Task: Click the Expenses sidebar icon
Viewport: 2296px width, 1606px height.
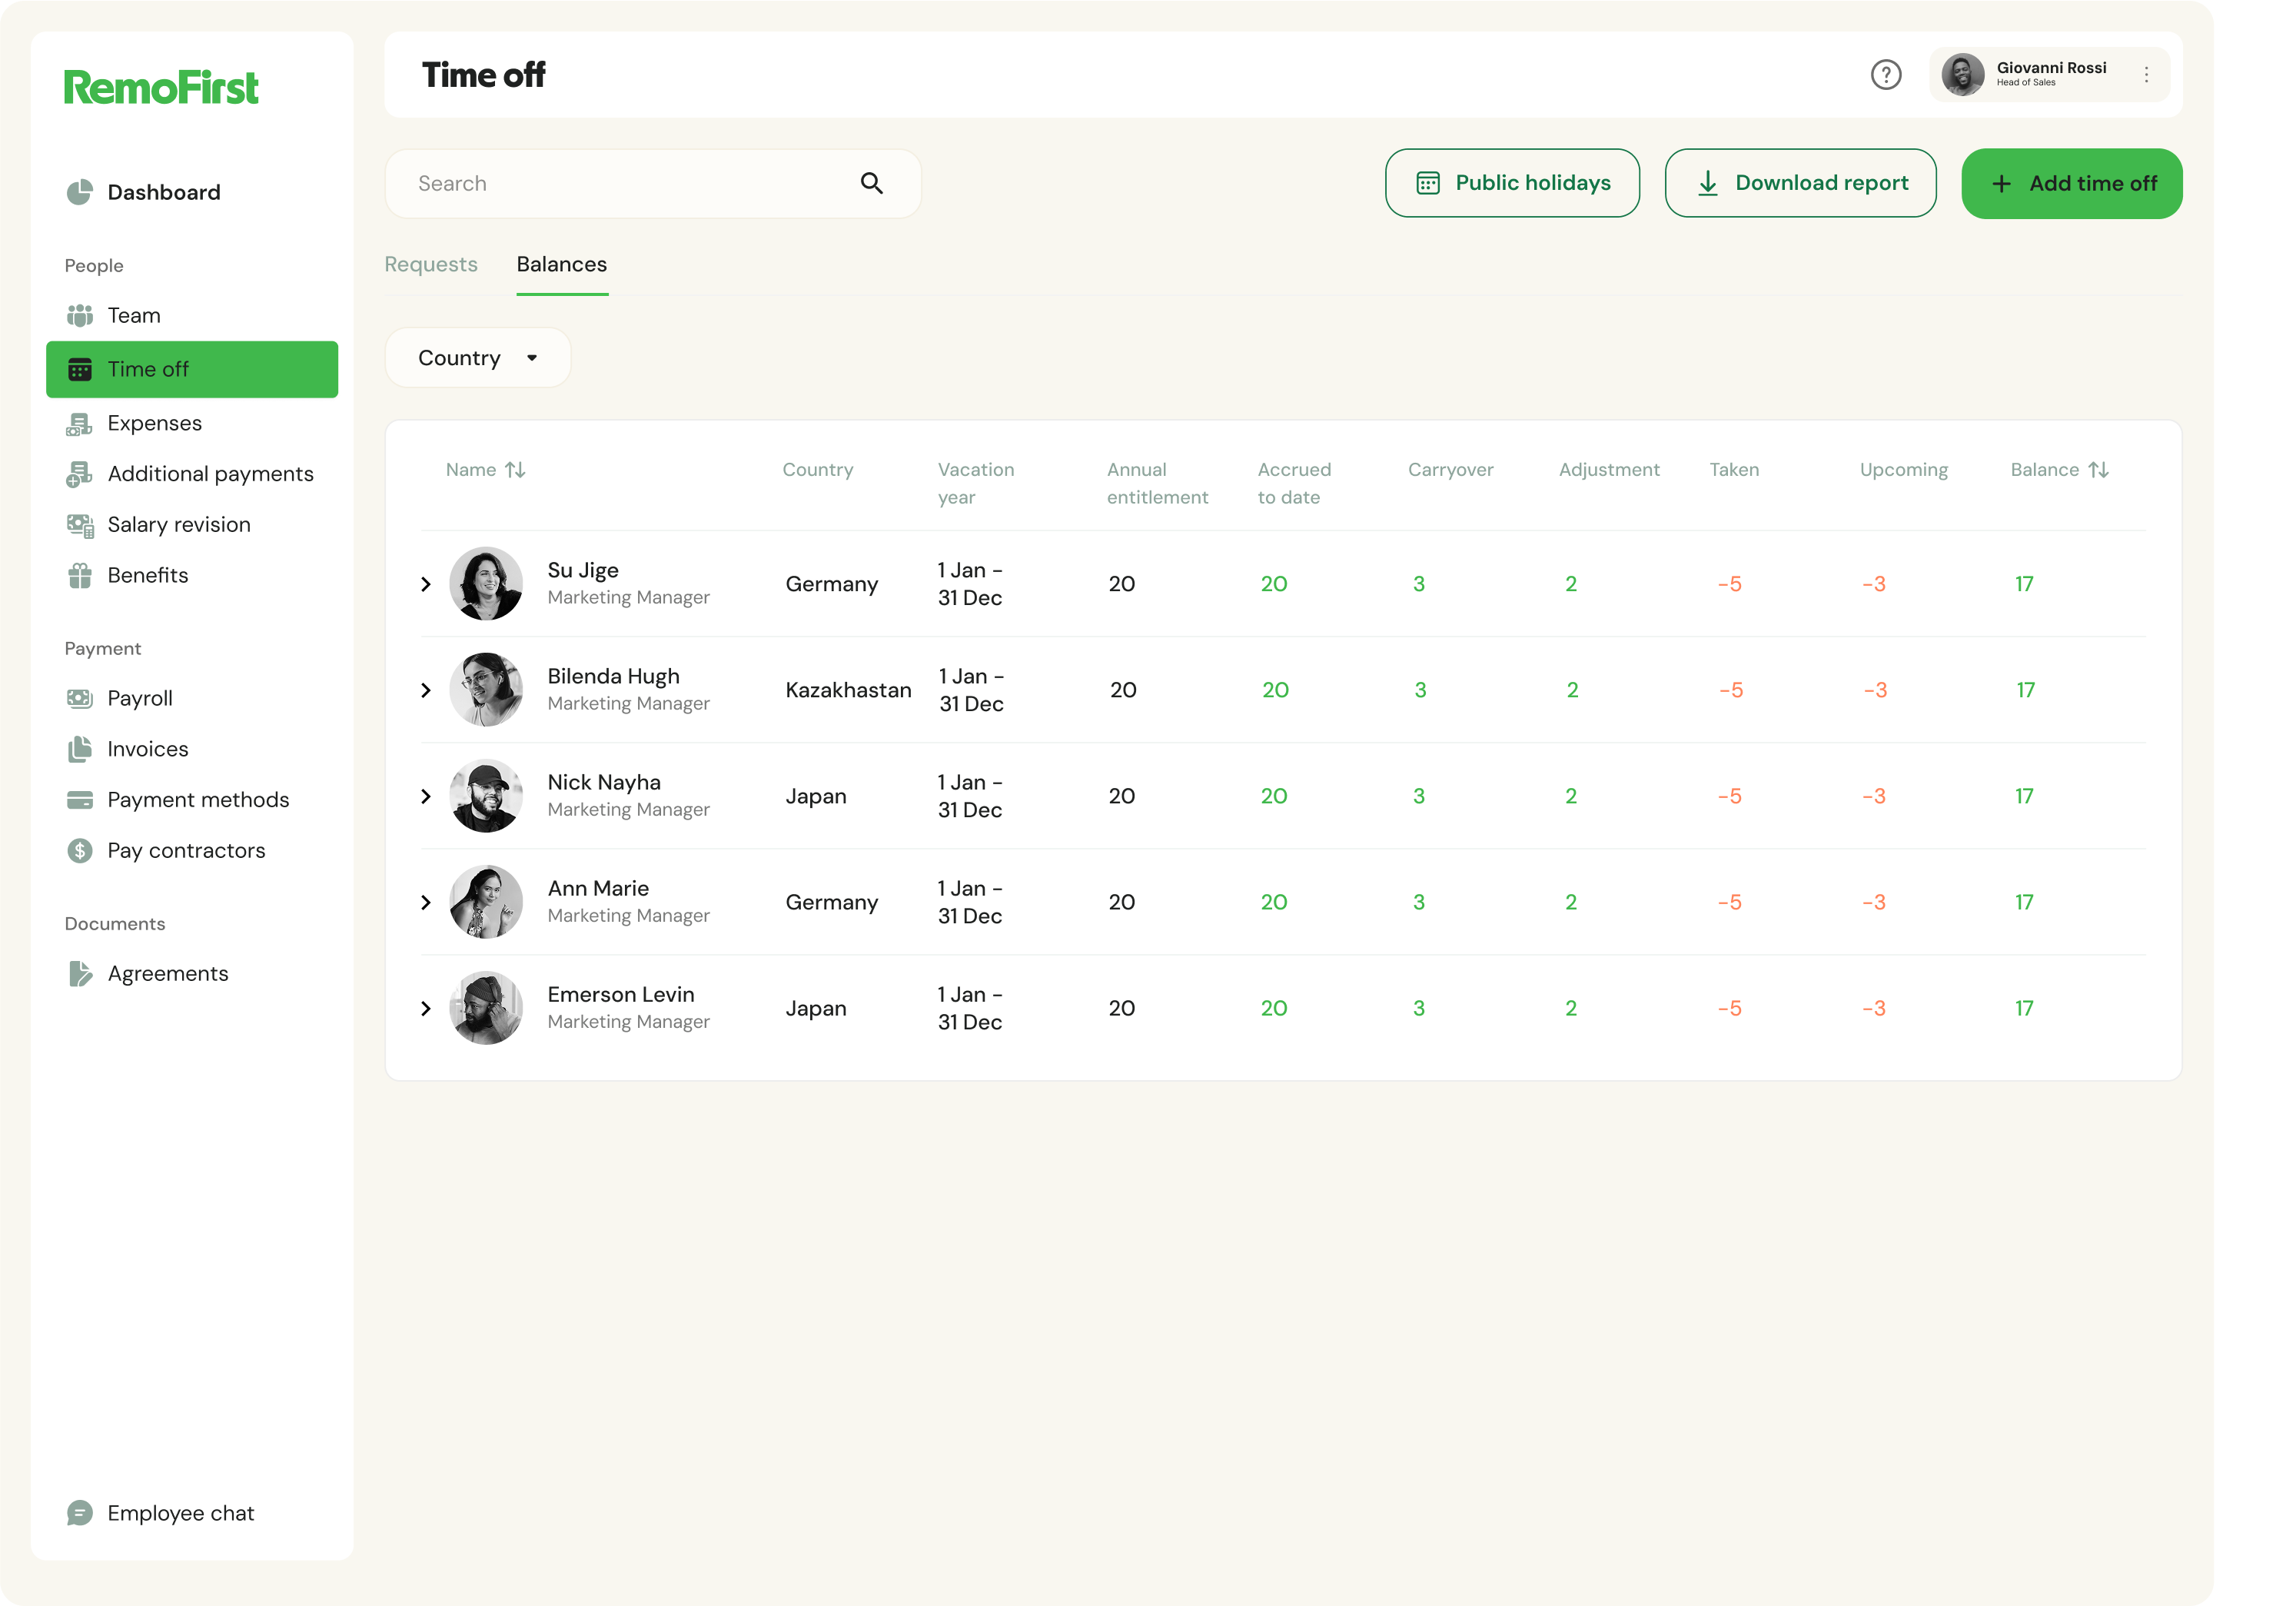Action: (79, 424)
